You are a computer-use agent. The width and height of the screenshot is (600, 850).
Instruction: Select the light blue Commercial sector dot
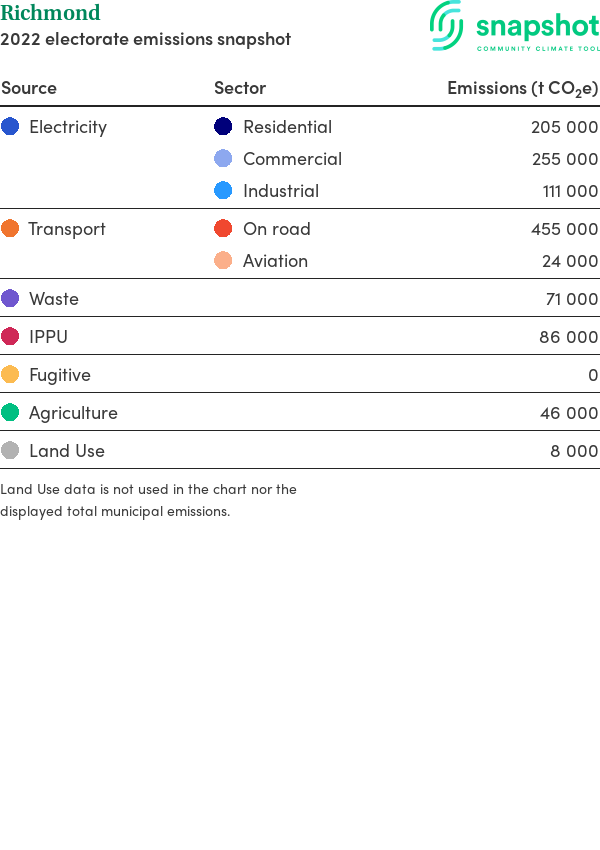(x=223, y=158)
